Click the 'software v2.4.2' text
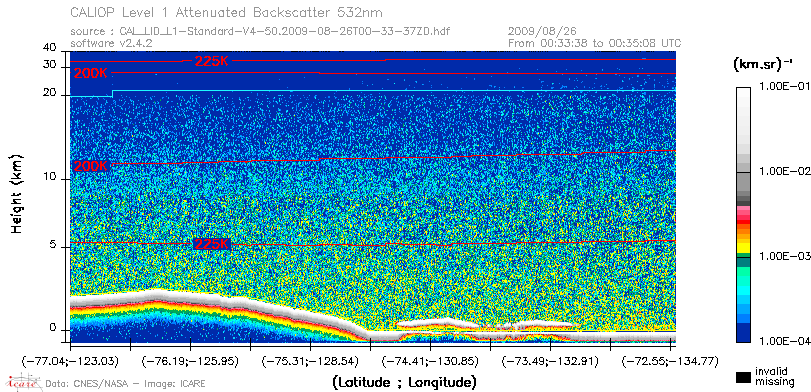 [x=111, y=43]
